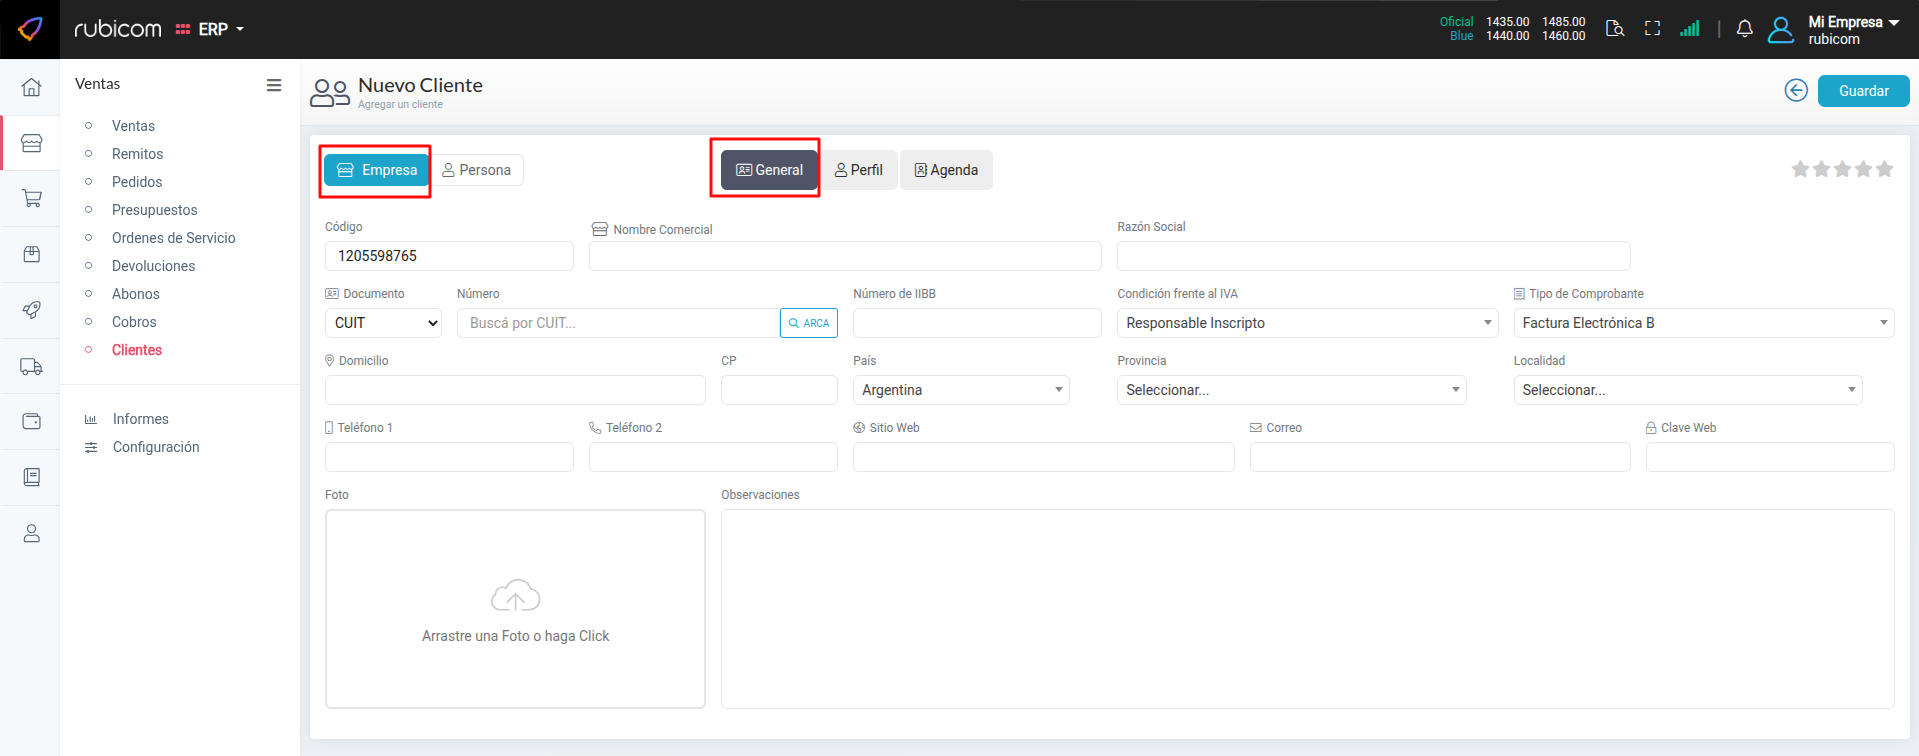1919x756 pixels.
Task: Click the back arrow next to Guardar
Action: tap(1796, 91)
